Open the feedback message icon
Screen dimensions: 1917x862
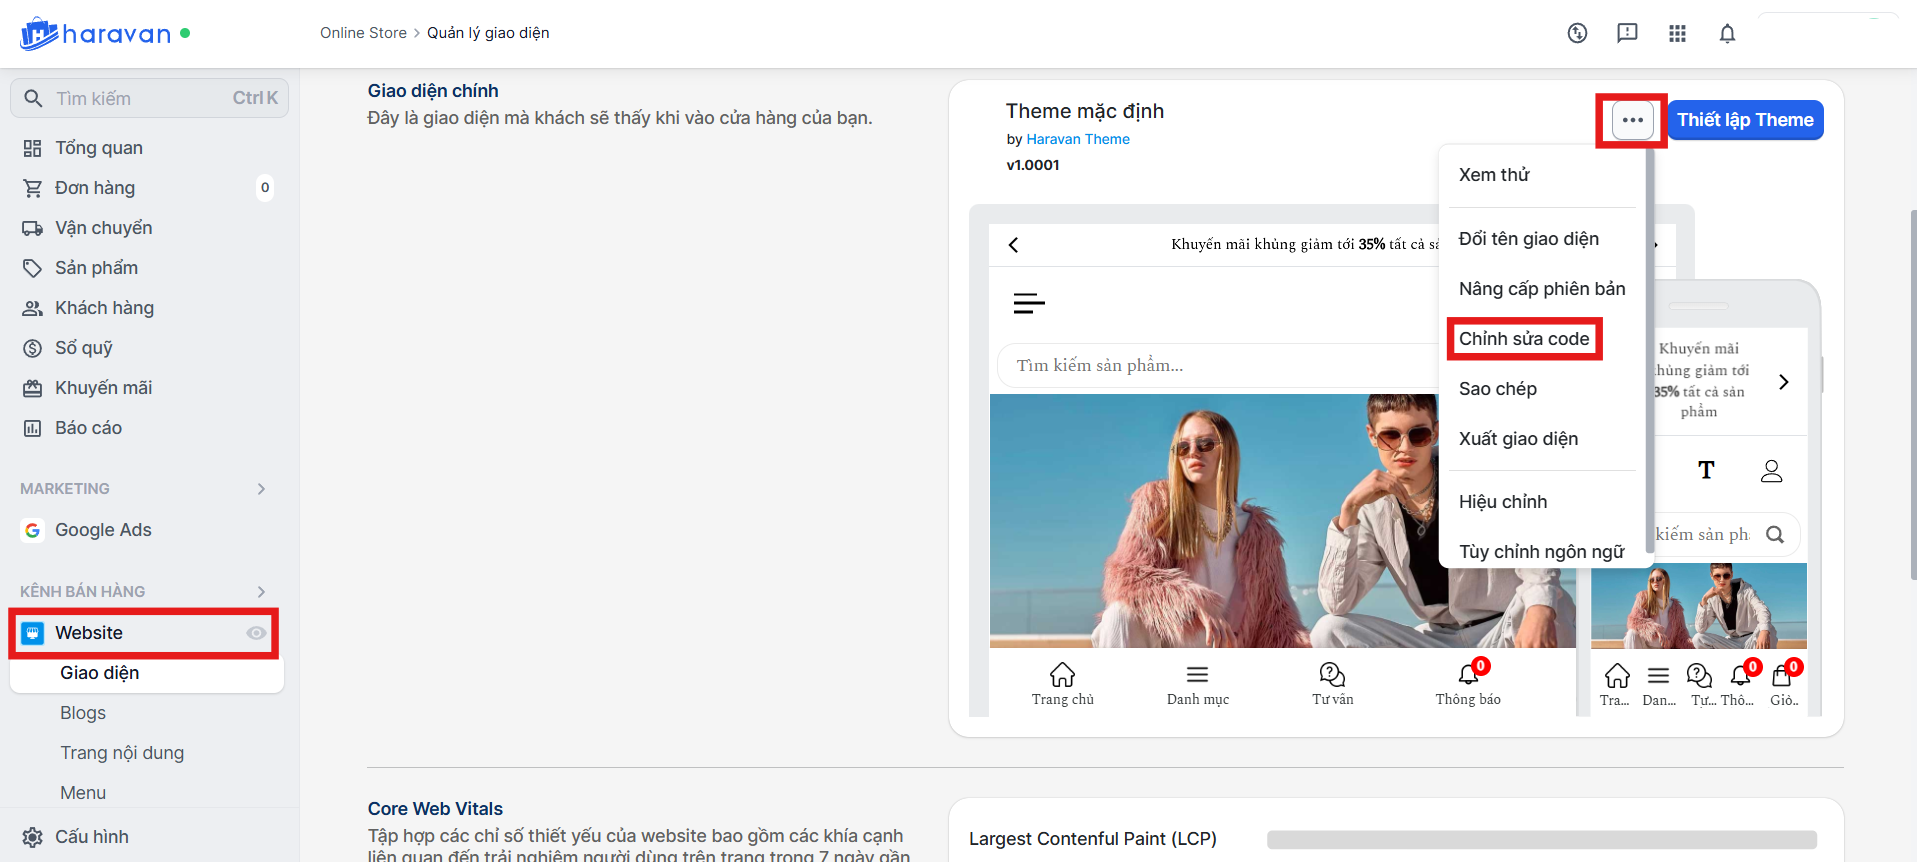pyautogui.click(x=1627, y=33)
